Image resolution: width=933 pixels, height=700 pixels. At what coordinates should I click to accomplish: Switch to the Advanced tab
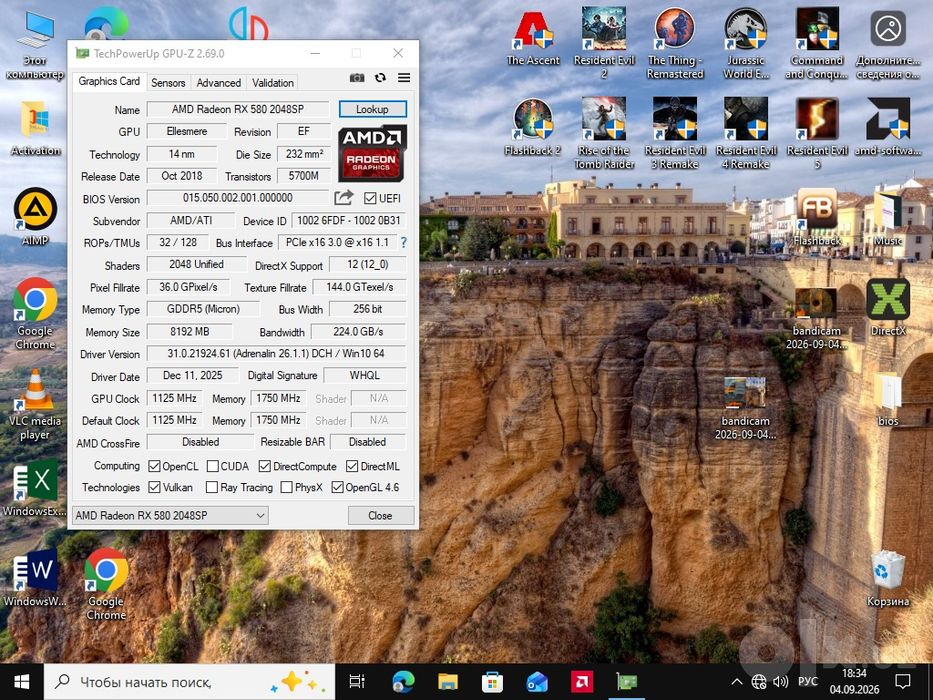tap(218, 83)
